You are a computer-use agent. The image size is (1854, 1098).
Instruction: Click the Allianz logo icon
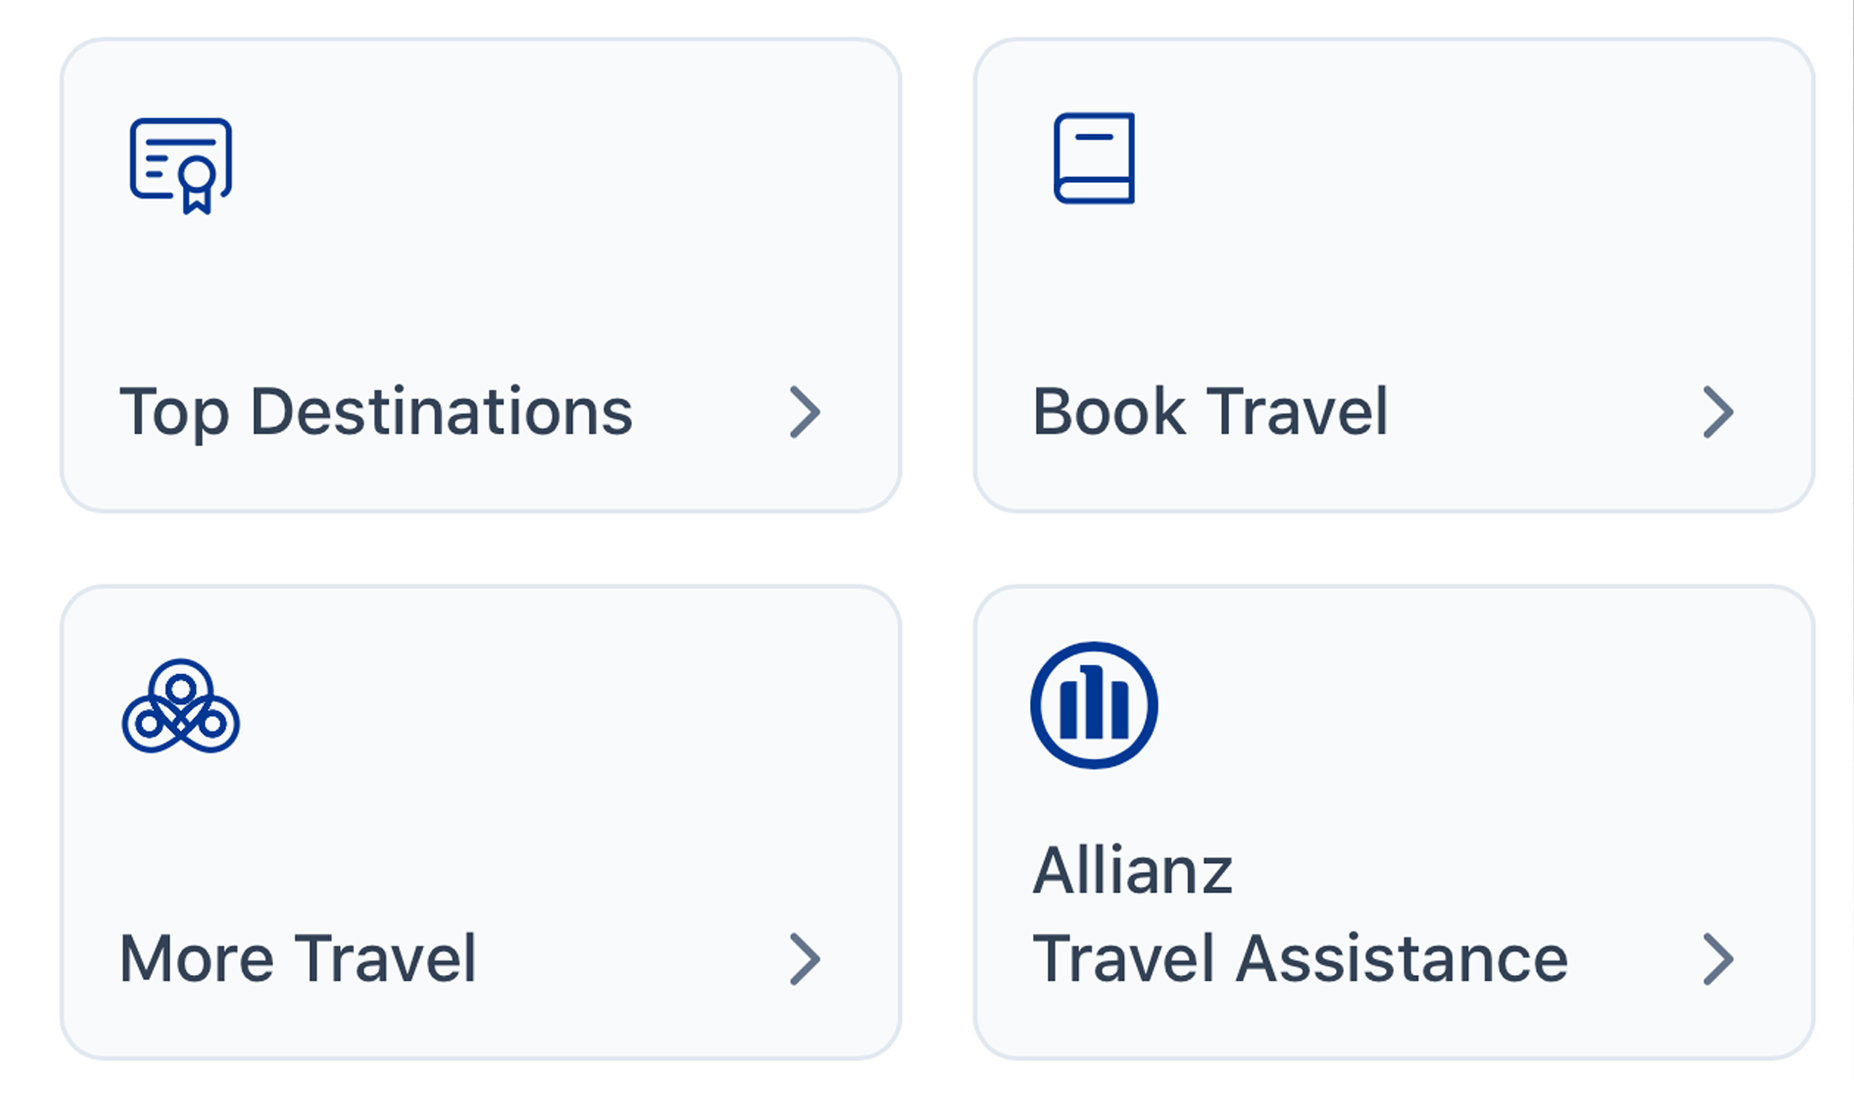point(1094,705)
